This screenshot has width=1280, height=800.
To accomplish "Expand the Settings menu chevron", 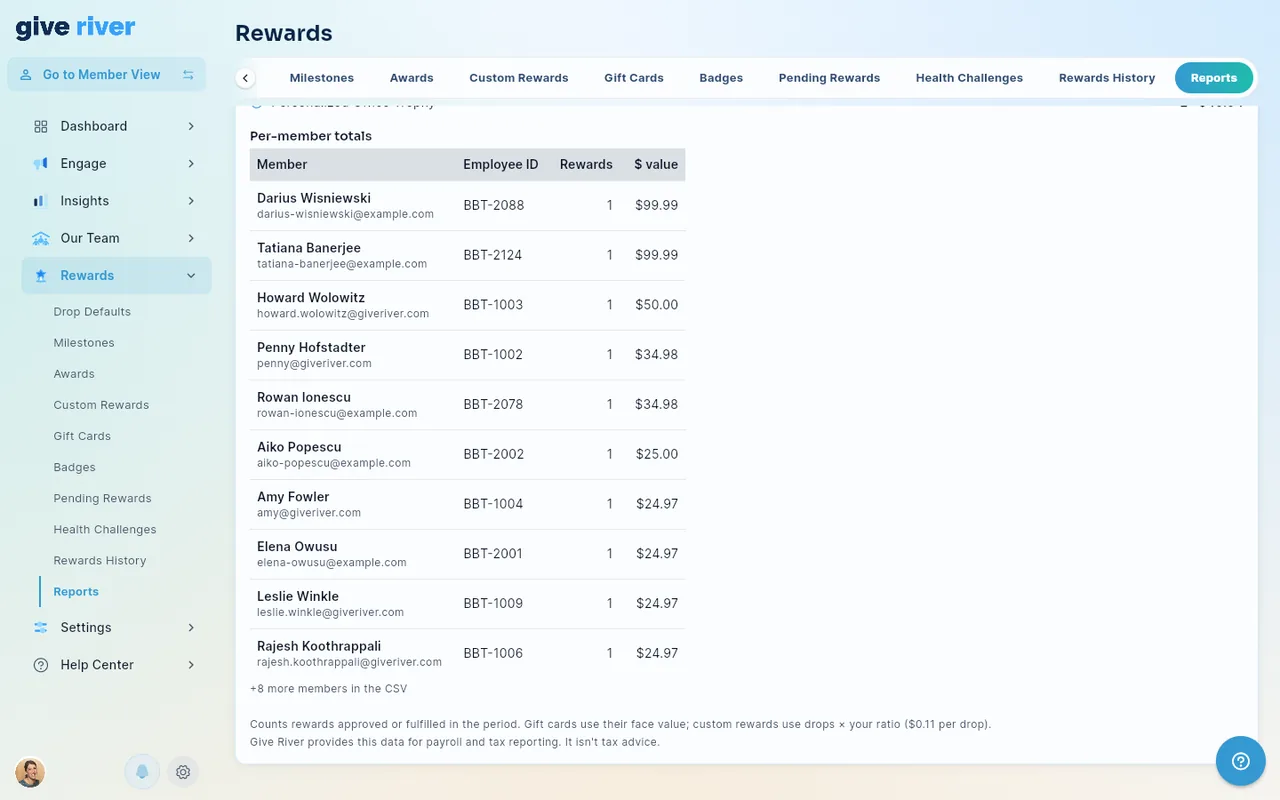I will [x=191, y=628].
